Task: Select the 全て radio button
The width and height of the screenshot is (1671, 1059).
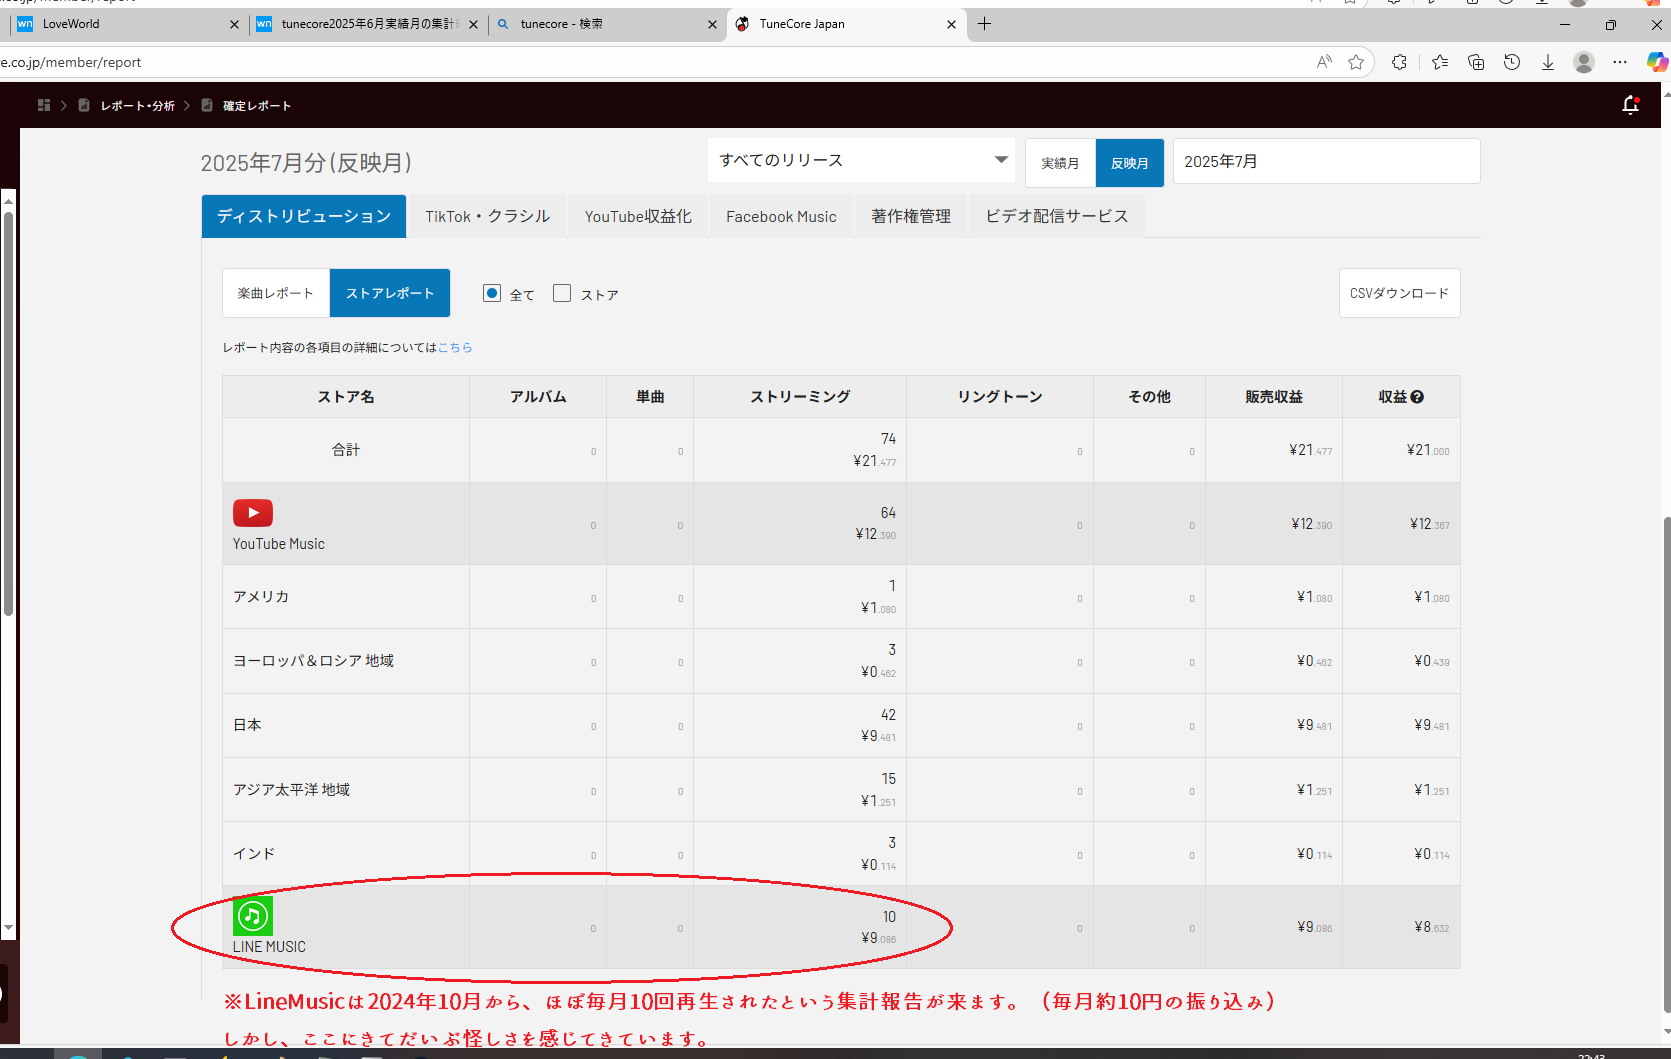Action: [492, 293]
